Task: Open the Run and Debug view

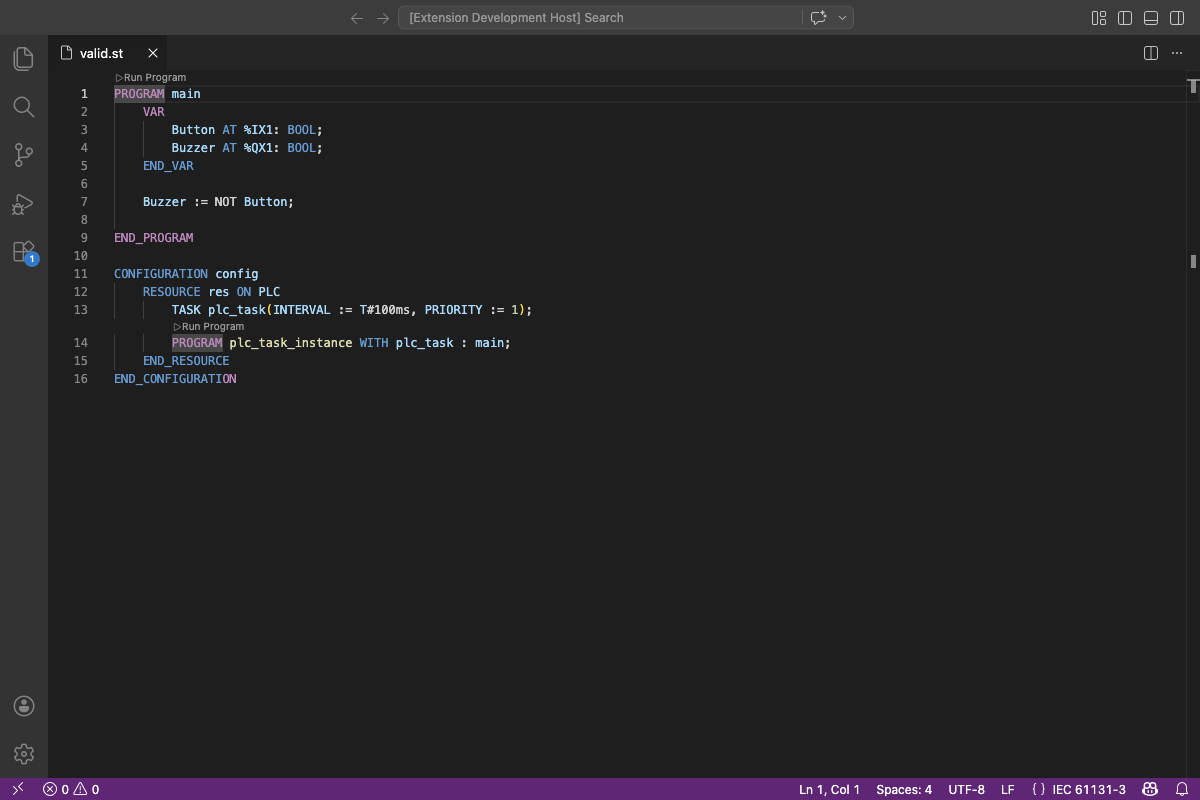Action: (x=24, y=205)
